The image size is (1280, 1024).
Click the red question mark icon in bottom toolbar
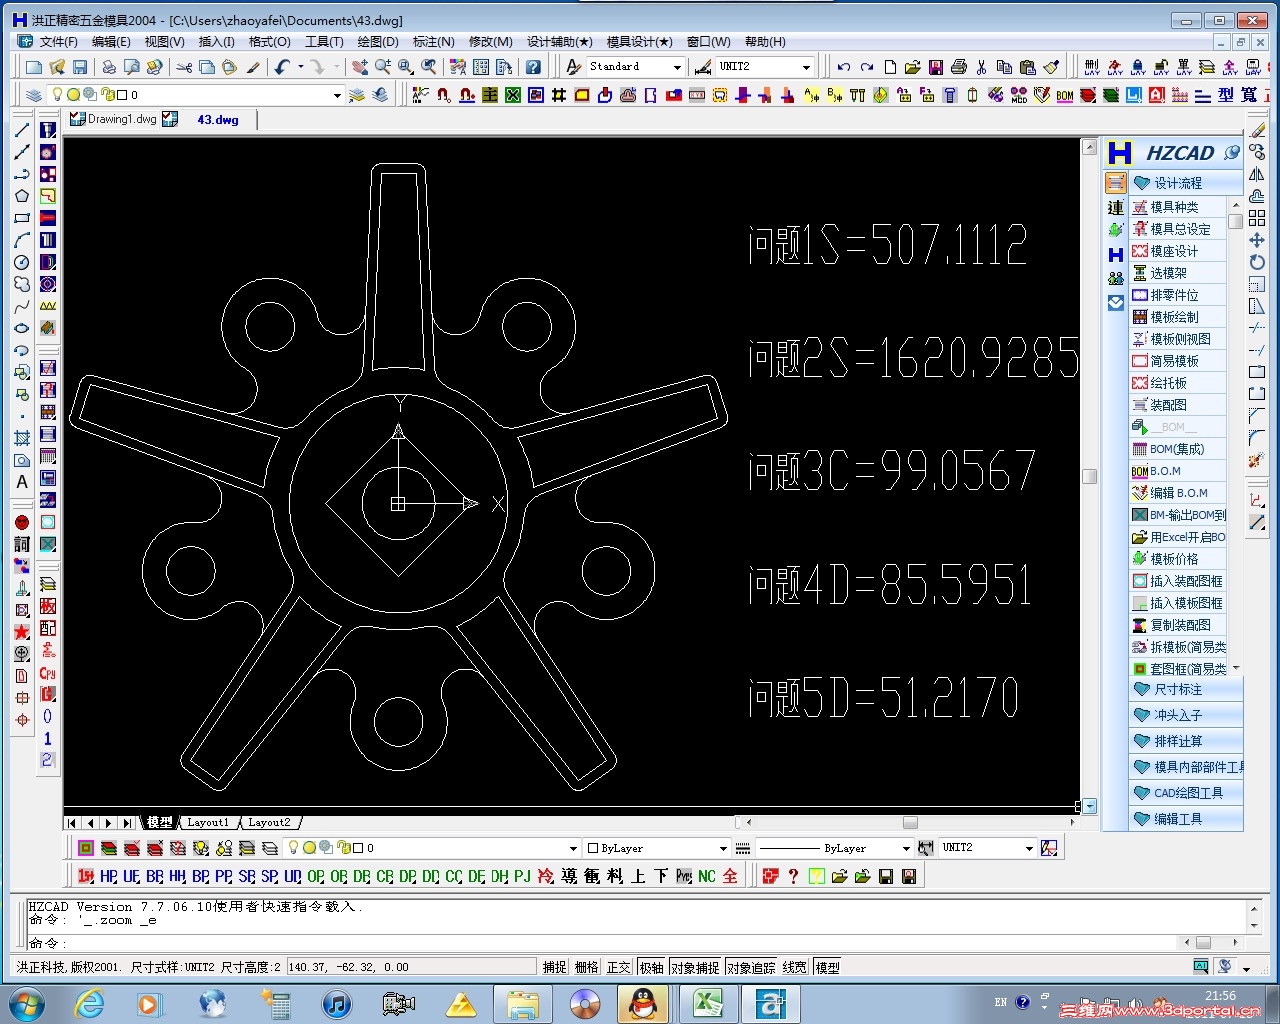pos(793,876)
